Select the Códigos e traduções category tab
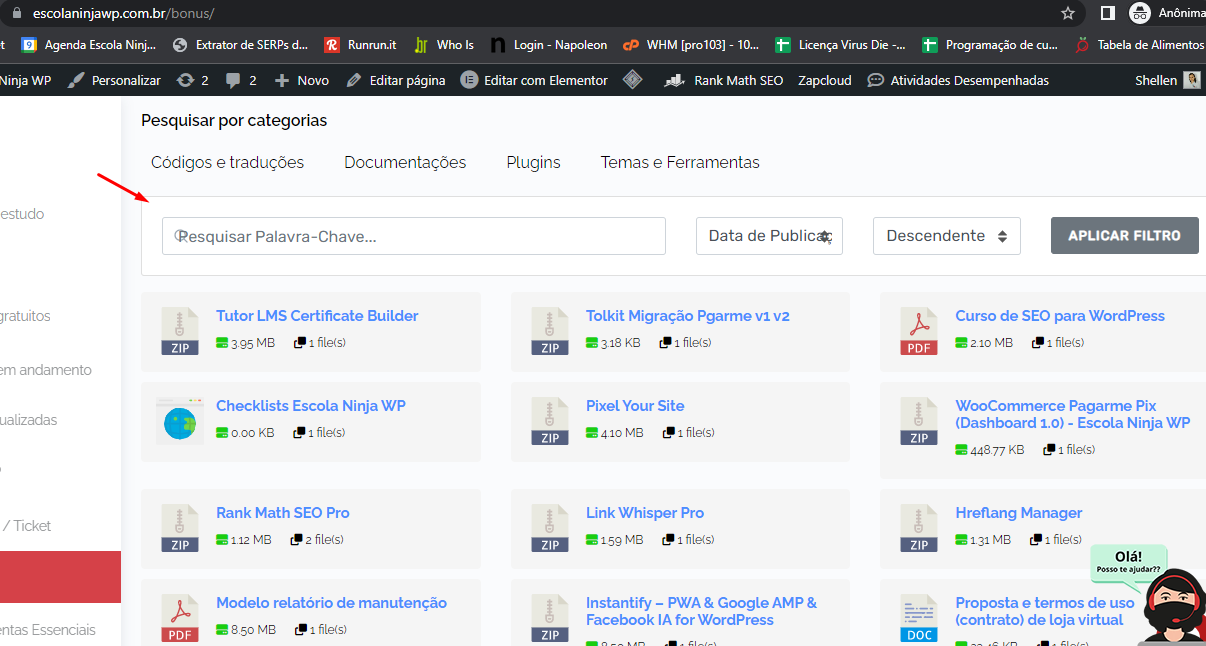The height and width of the screenshot is (646, 1206). 227,162
